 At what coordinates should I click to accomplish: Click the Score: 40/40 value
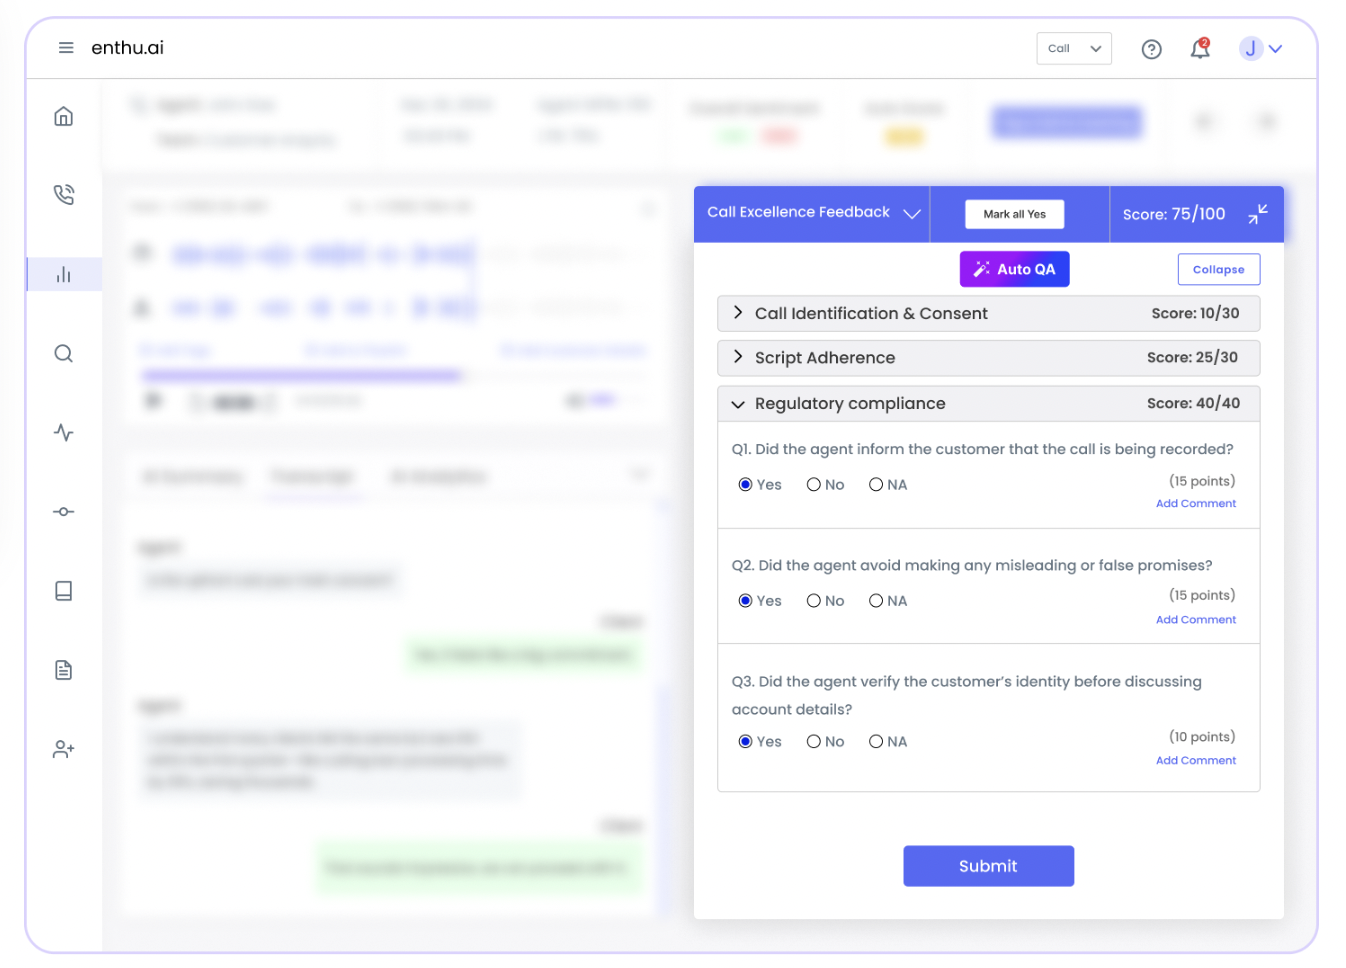[1193, 403]
